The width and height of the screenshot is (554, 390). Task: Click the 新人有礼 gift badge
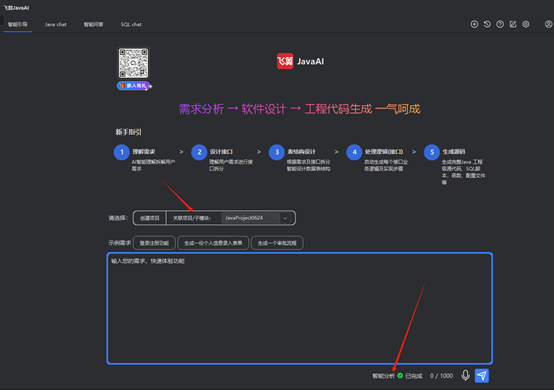(x=134, y=86)
